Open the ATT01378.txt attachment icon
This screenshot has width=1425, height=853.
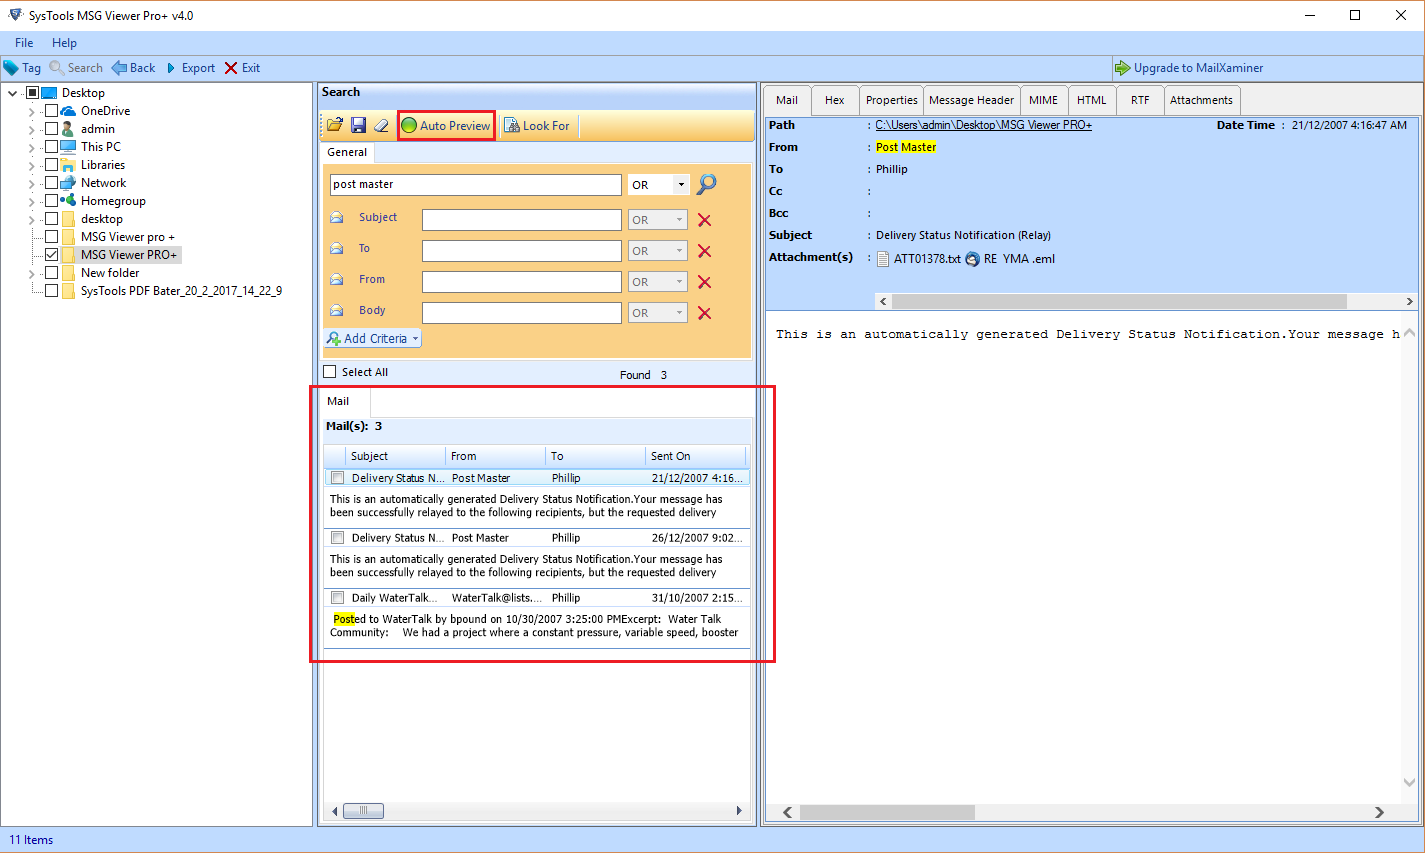click(883, 259)
